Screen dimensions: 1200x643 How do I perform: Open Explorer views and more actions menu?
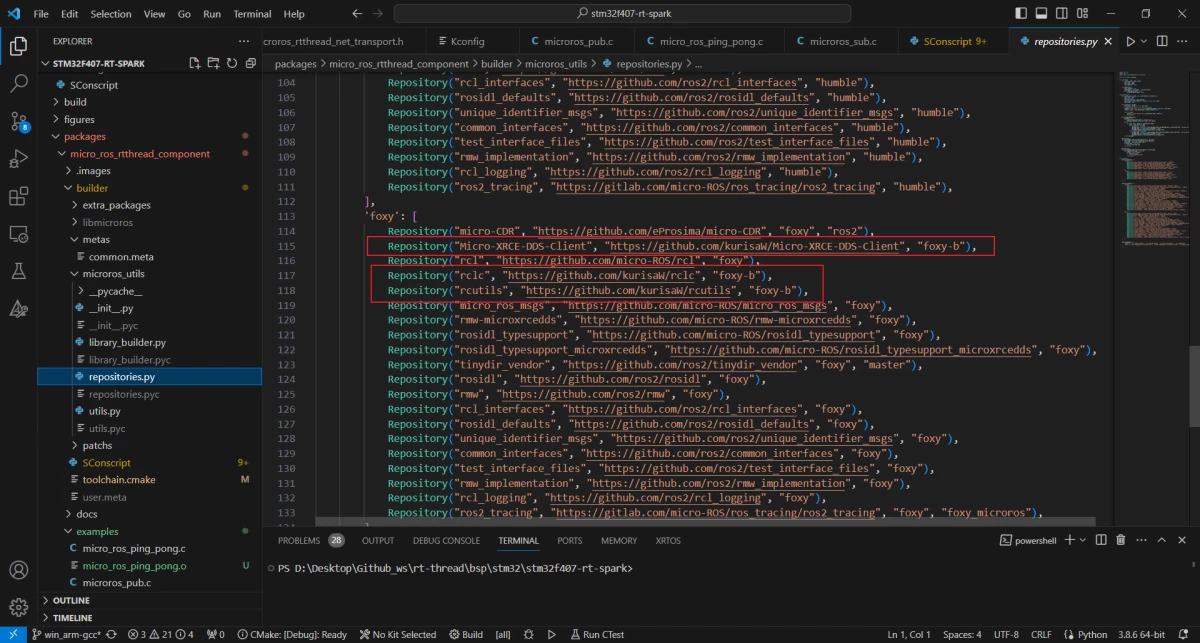pyautogui.click(x=244, y=41)
